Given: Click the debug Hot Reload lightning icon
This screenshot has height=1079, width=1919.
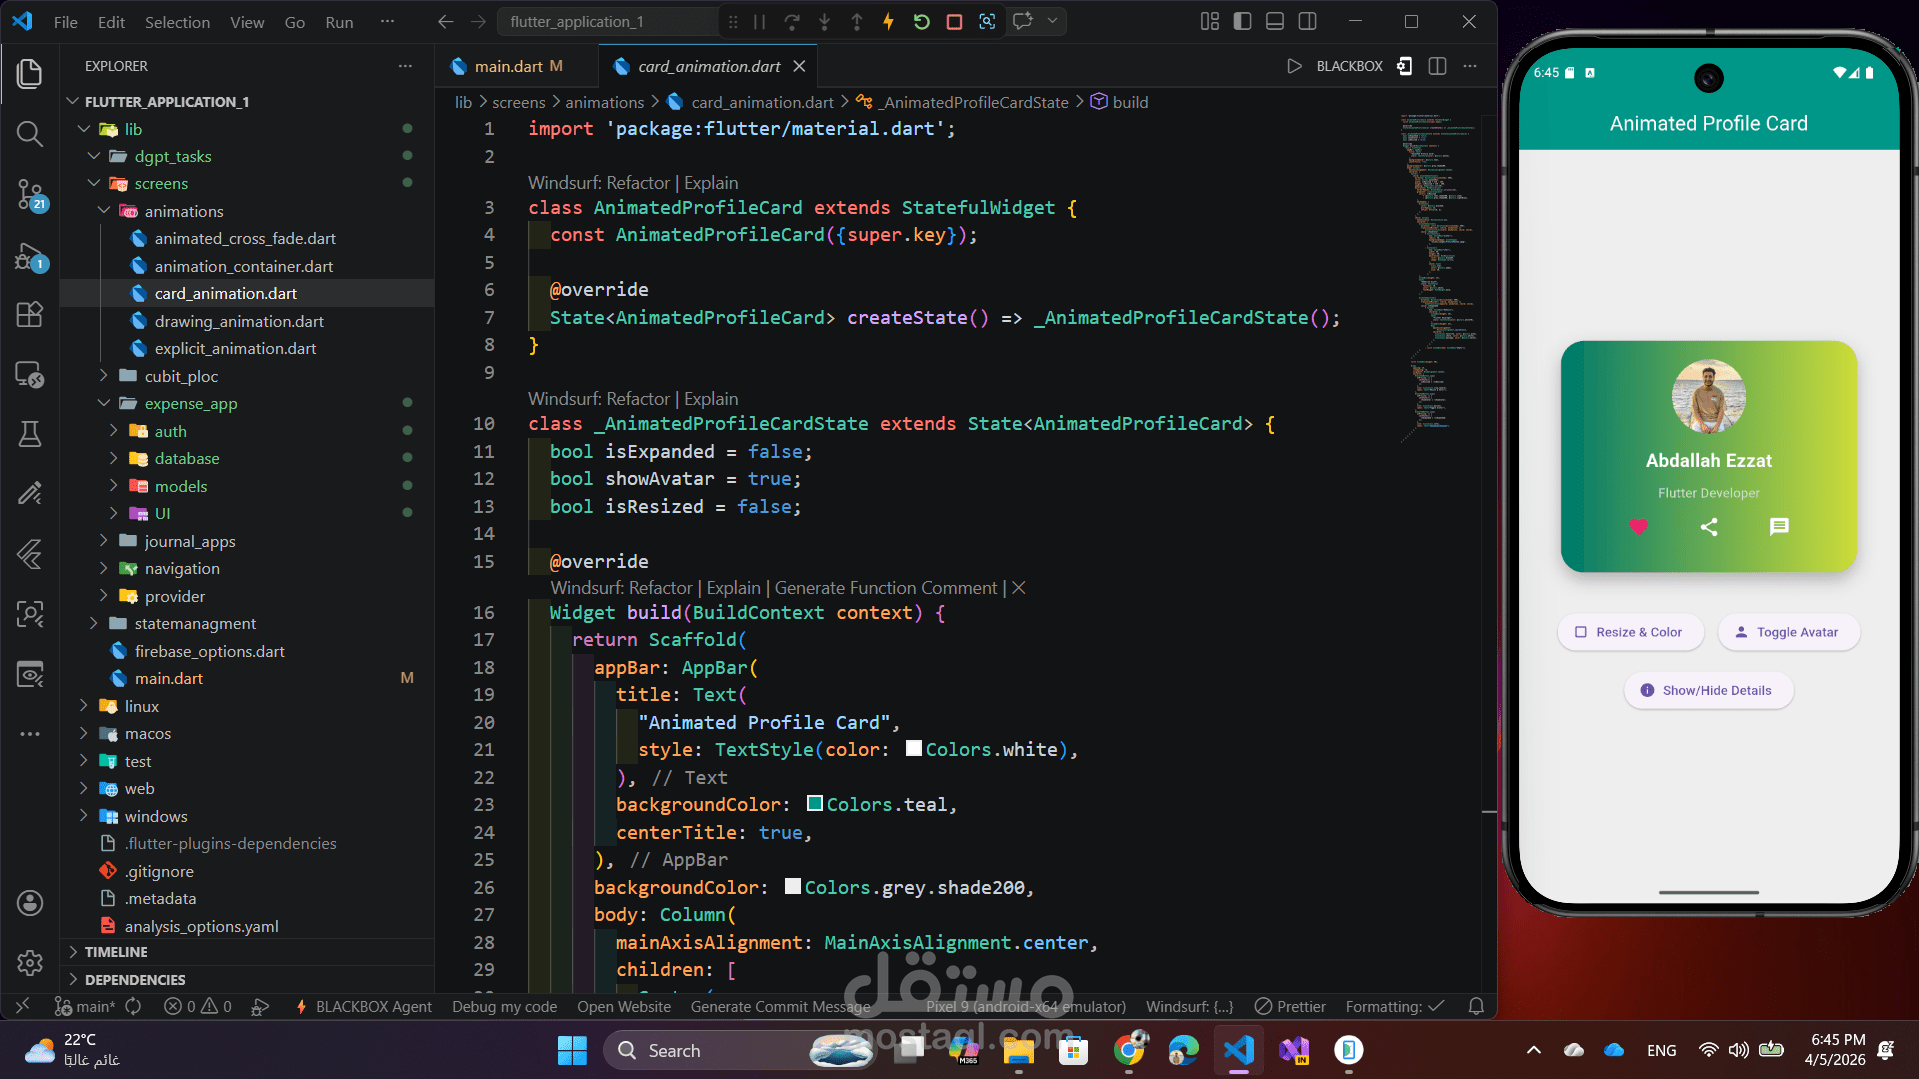Looking at the screenshot, I should (888, 22).
